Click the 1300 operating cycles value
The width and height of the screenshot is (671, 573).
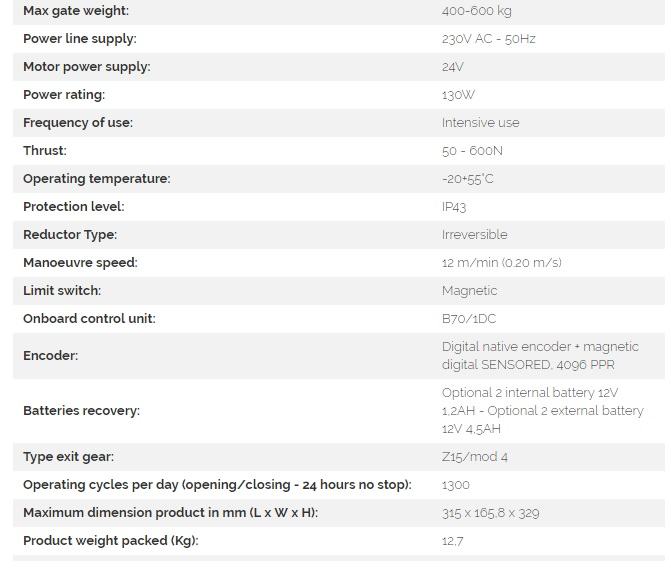click(x=456, y=485)
